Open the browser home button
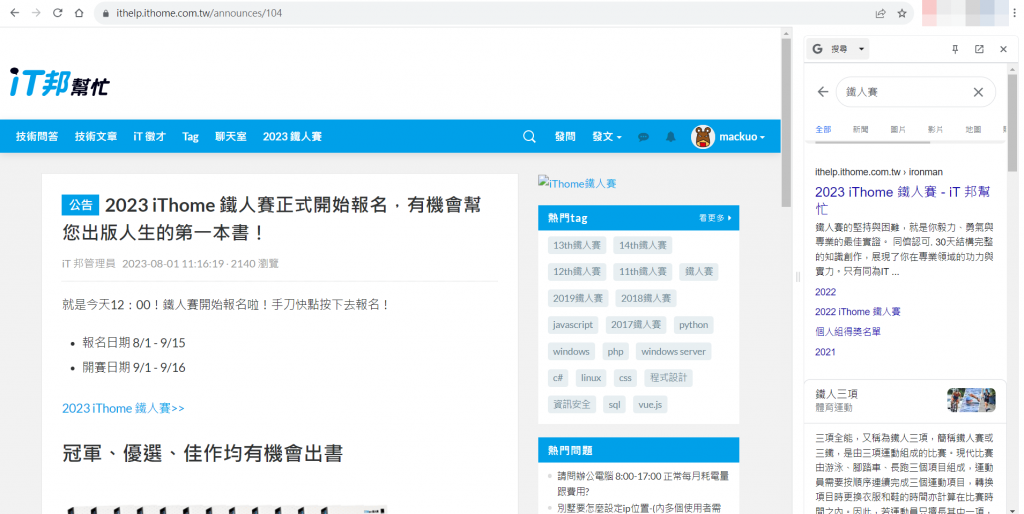The image size is (1024, 514). [x=79, y=13]
